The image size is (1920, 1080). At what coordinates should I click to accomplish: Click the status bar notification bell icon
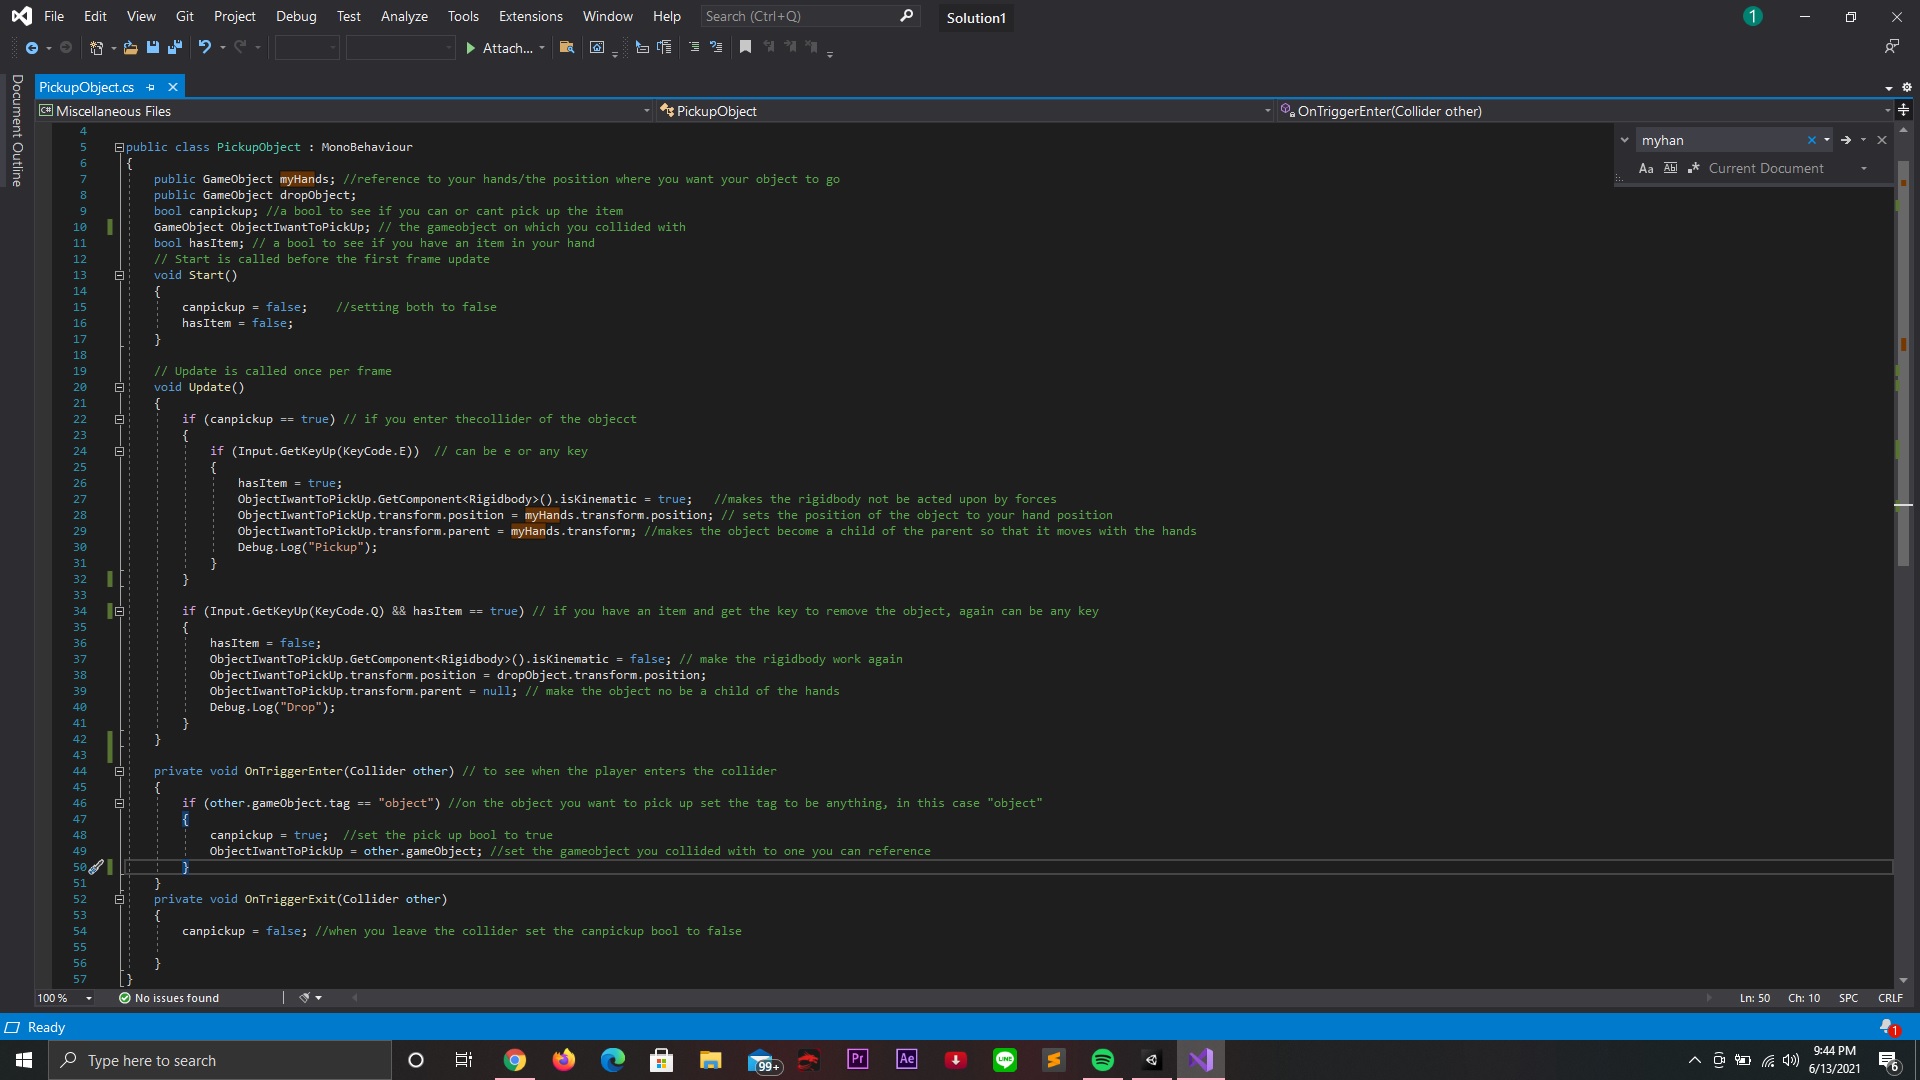1888,1027
